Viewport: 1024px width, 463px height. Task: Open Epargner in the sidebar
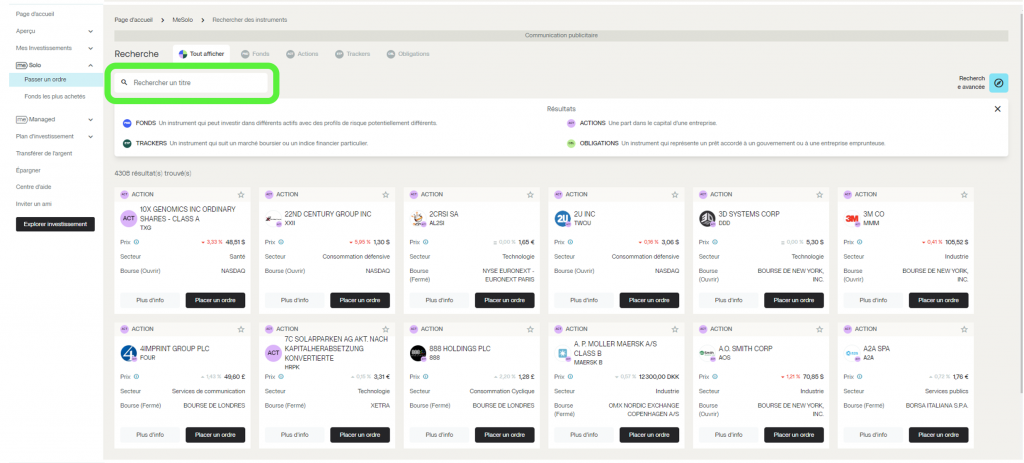click(x=28, y=170)
